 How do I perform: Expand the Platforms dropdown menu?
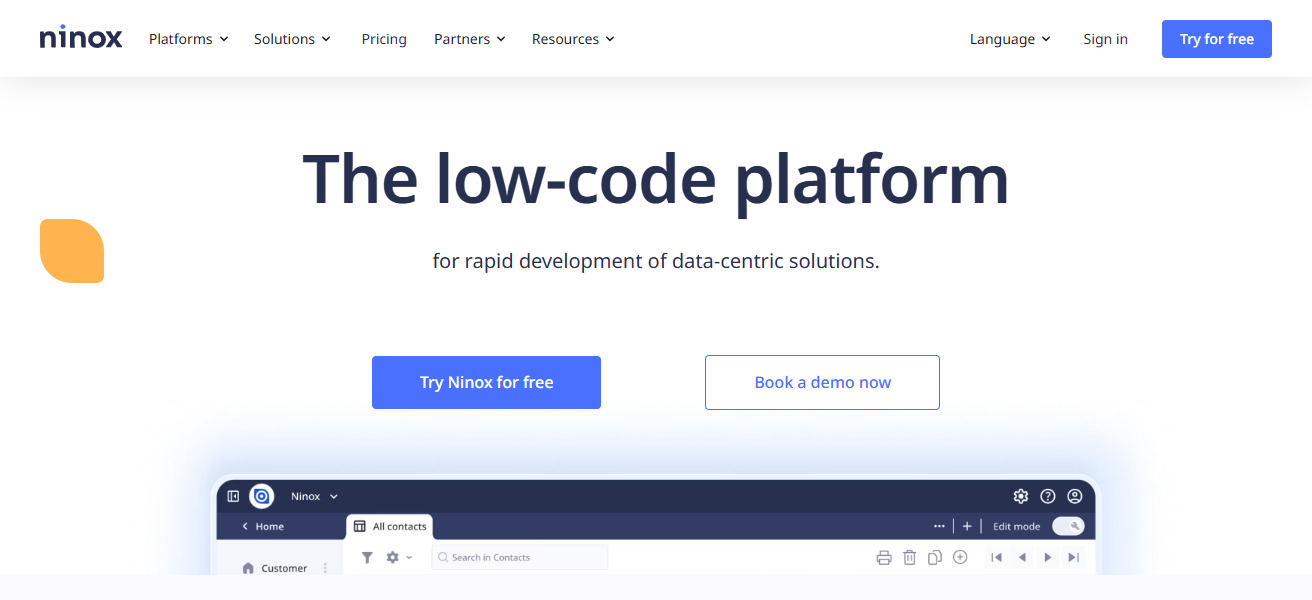tap(188, 39)
